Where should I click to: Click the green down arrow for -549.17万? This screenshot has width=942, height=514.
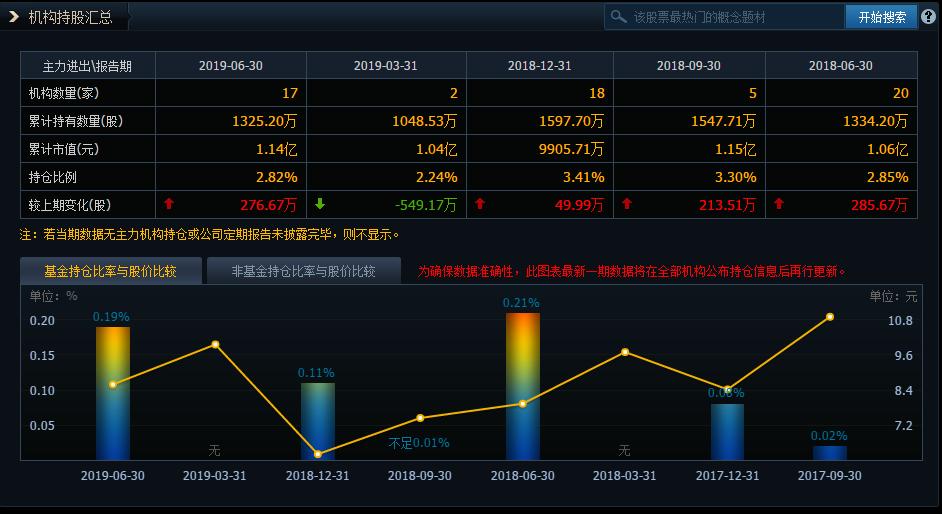coord(320,204)
